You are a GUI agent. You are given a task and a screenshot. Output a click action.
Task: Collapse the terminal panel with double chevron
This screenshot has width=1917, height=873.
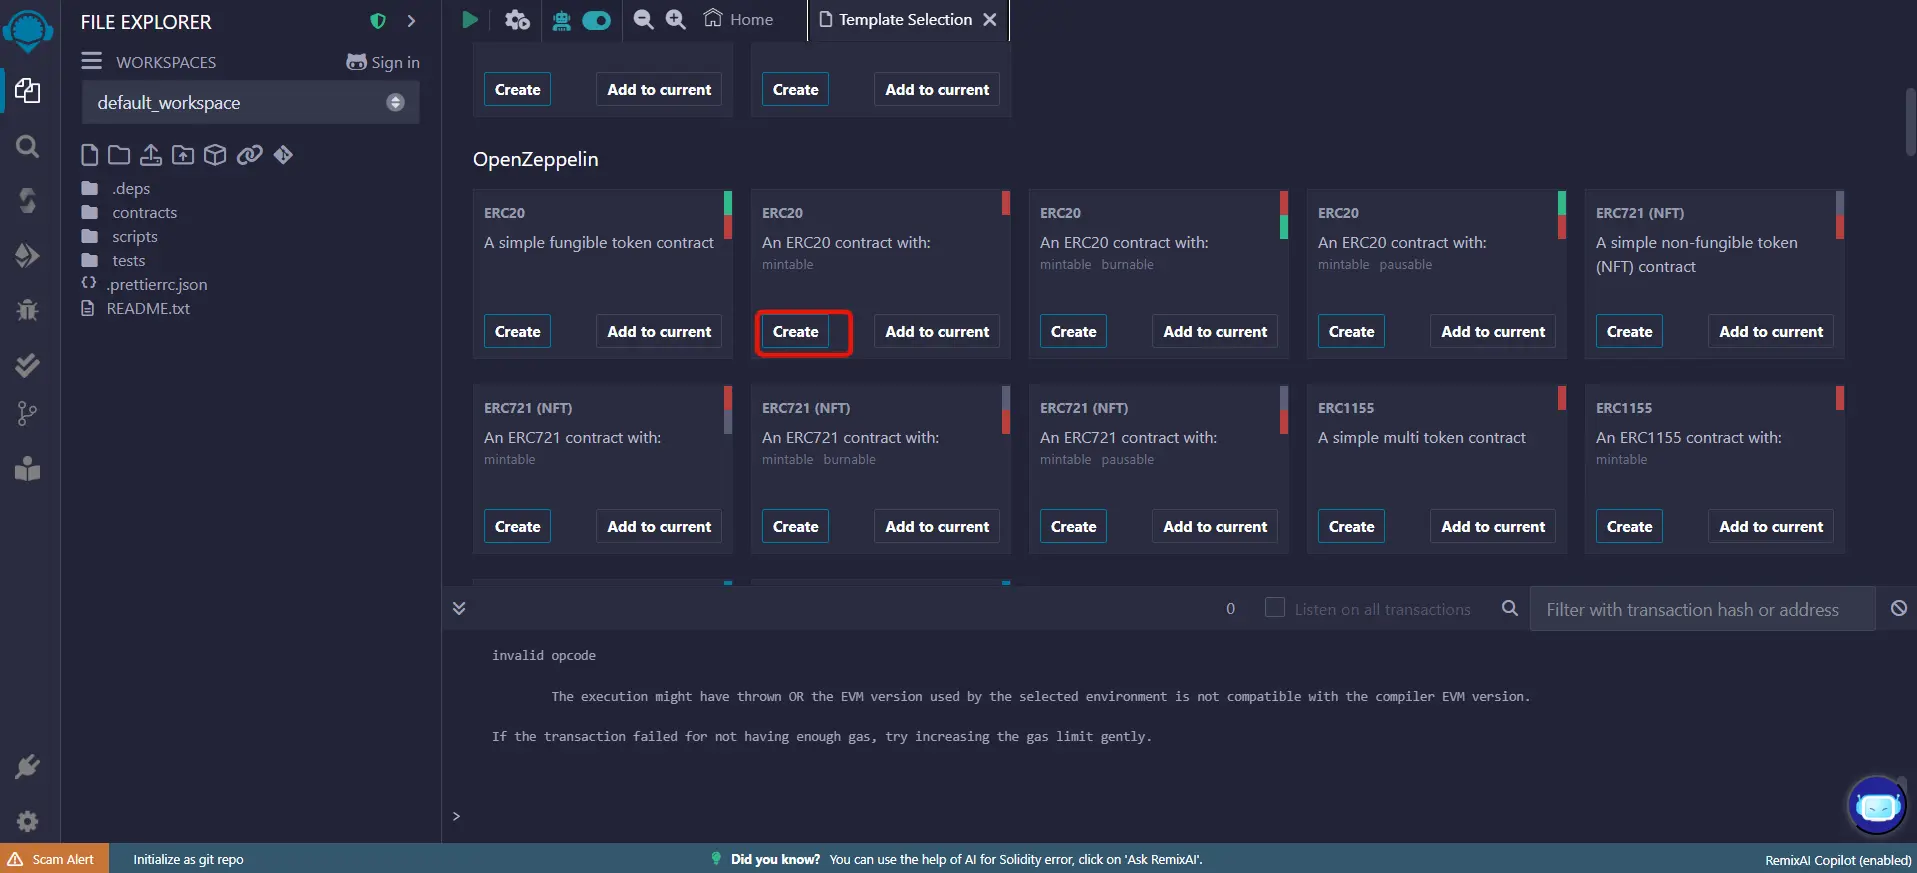click(459, 608)
